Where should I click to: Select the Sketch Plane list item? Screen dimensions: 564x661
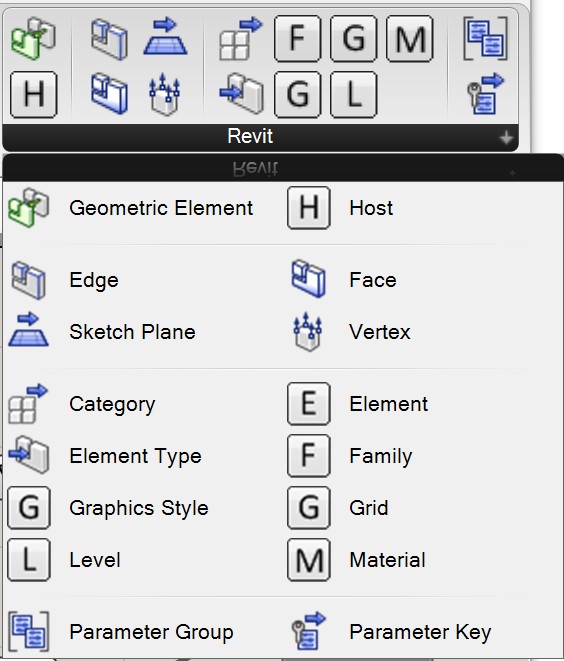point(102,332)
